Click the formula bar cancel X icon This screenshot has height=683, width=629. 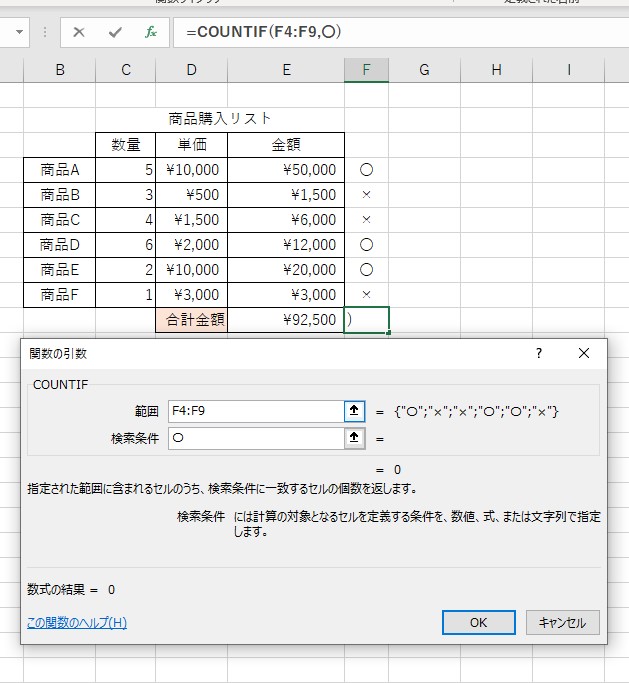point(79,32)
